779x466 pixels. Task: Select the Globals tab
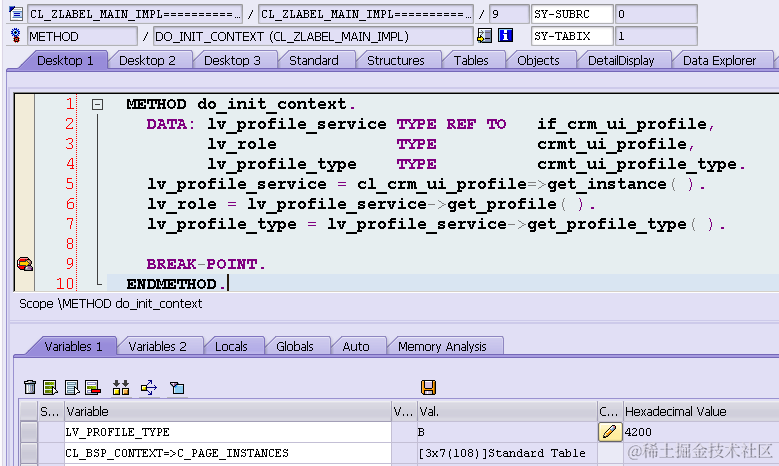click(x=295, y=346)
